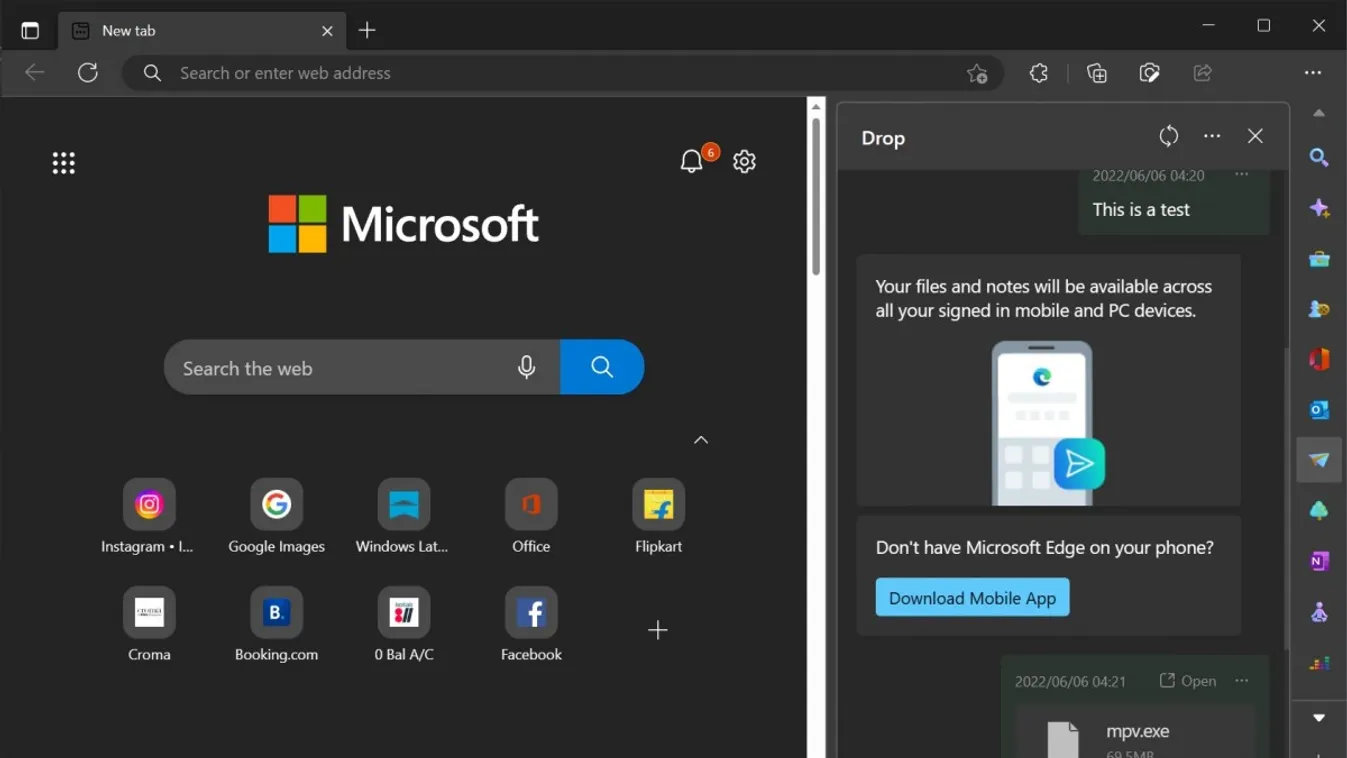The width and height of the screenshot is (1347, 758).
Task: Open the purple figure sidebar icon
Action: (1319, 612)
